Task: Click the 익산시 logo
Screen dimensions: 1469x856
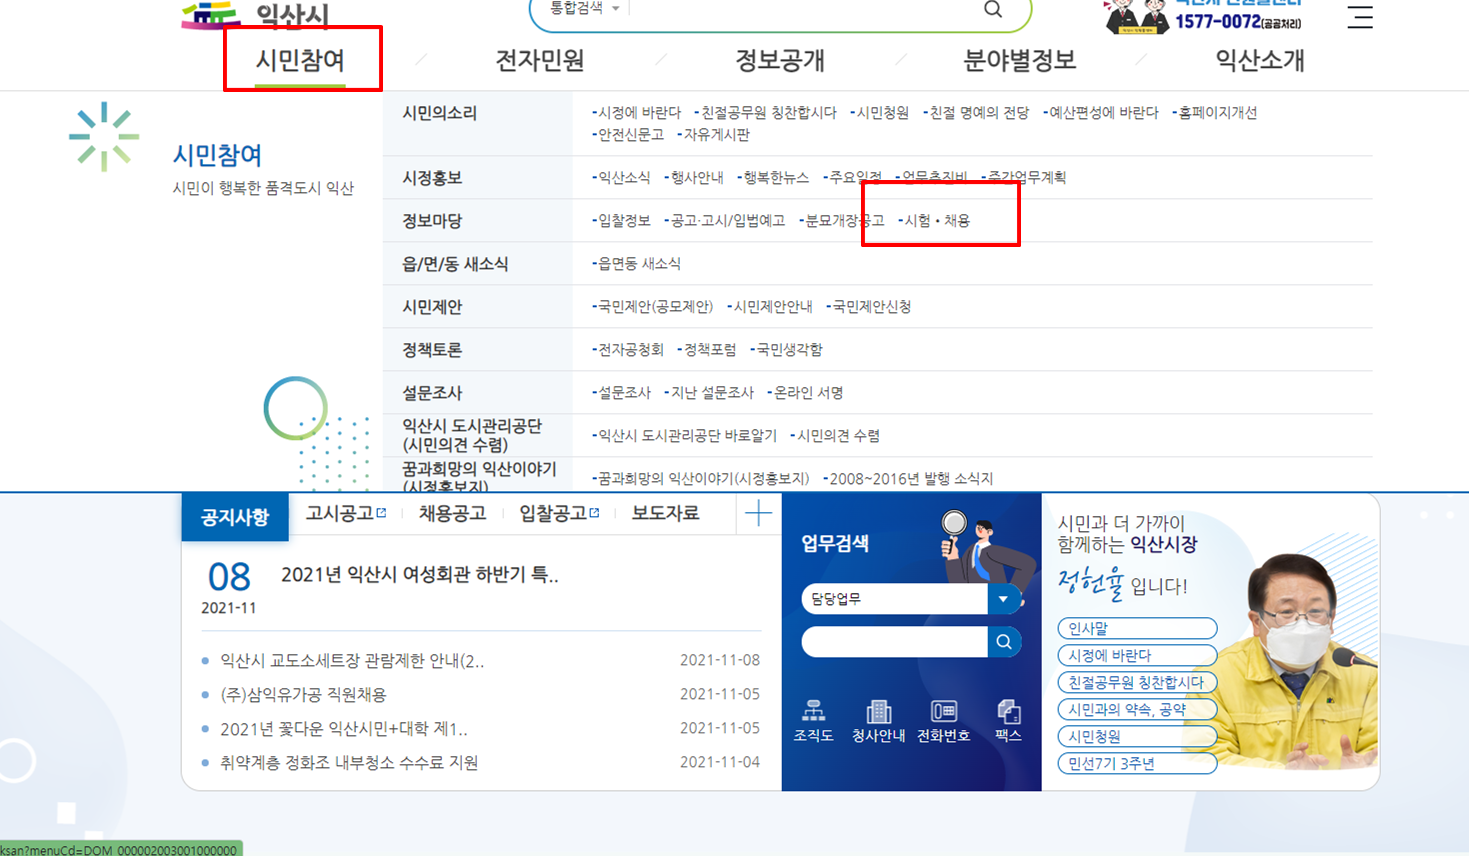Action: pyautogui.click(x=255, y=15)
